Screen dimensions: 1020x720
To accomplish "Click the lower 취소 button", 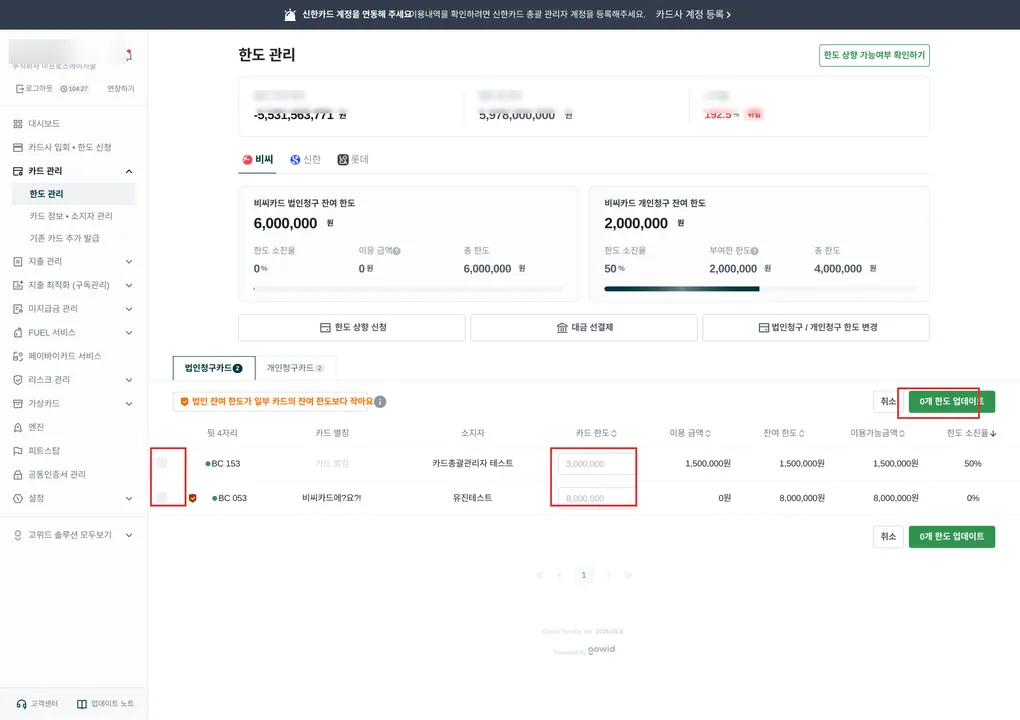I will [887, 537].
